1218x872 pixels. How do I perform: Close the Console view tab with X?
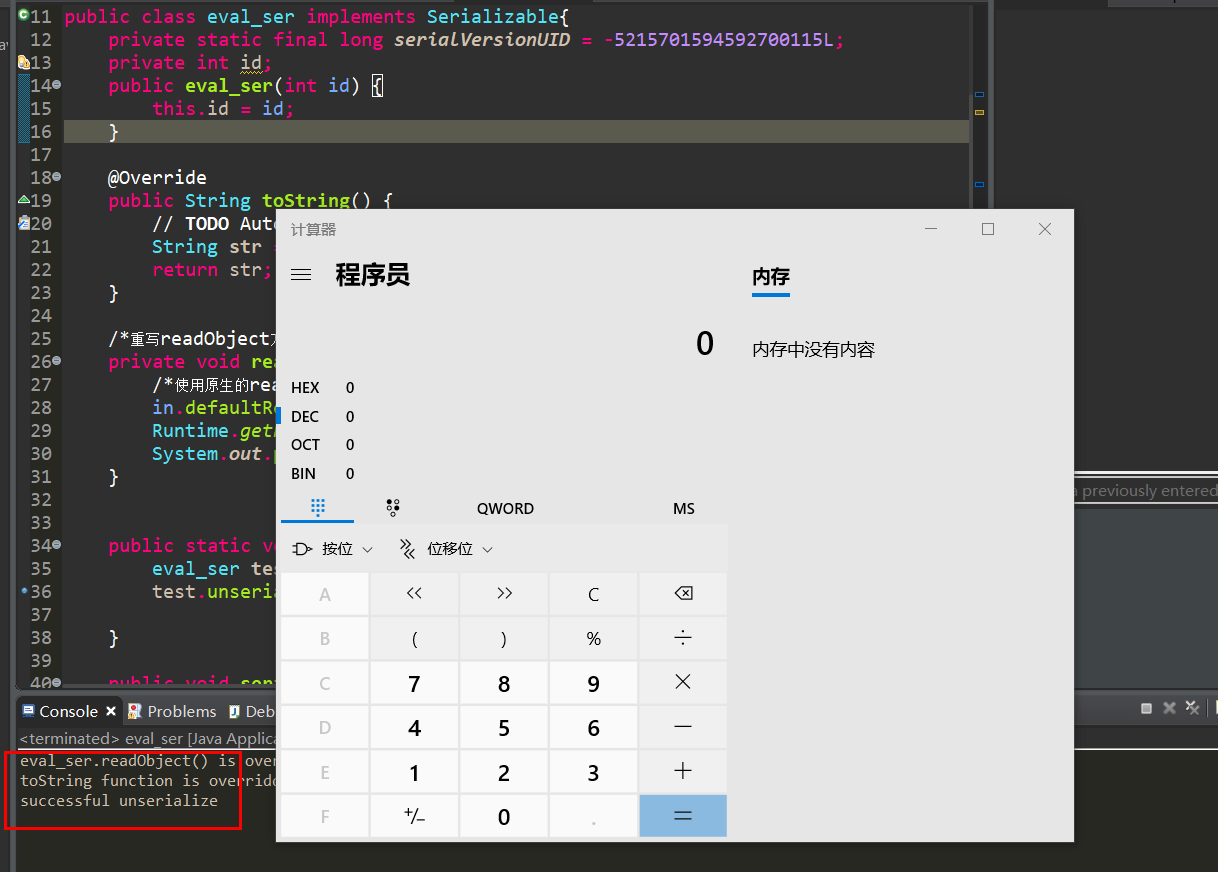point(110,712)
